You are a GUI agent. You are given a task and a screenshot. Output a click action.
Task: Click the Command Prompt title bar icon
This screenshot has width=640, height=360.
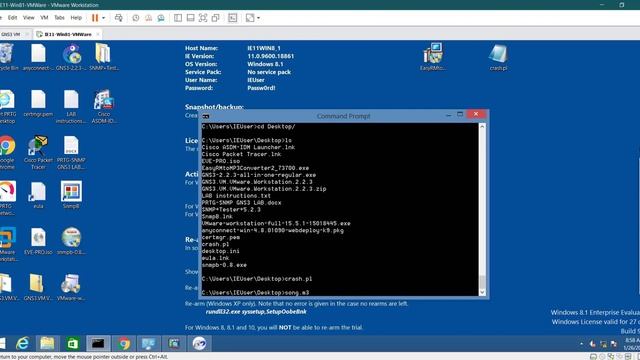[x=206, y=116]
